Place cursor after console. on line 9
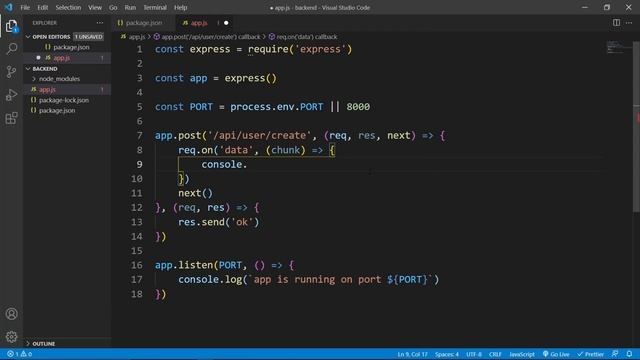The image size is (640, 360). pyautogui.click(x=248, y=164)
